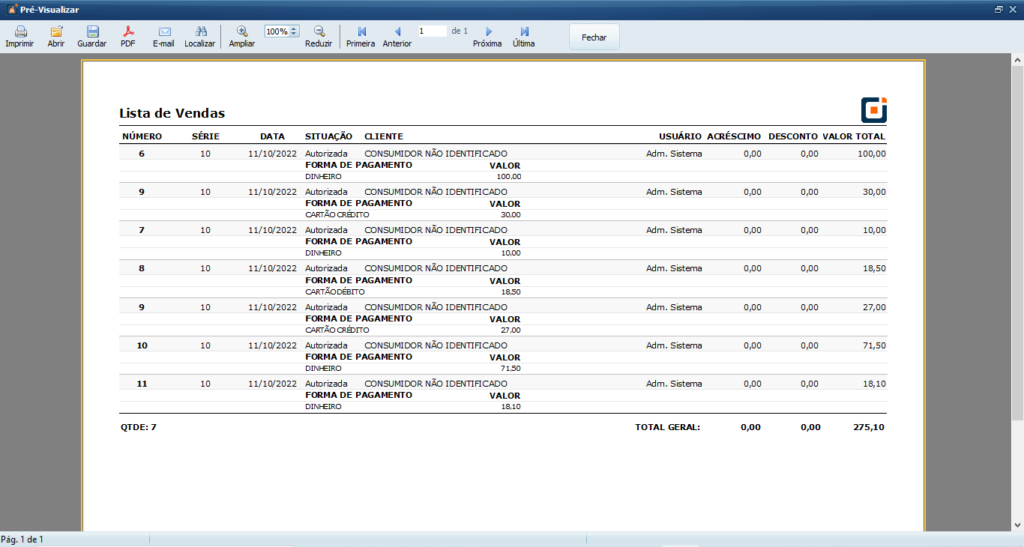The width and height of the screenshot is (1024, 547).
Task: Send the report via the E-mail icon
Action: [164, 31]
